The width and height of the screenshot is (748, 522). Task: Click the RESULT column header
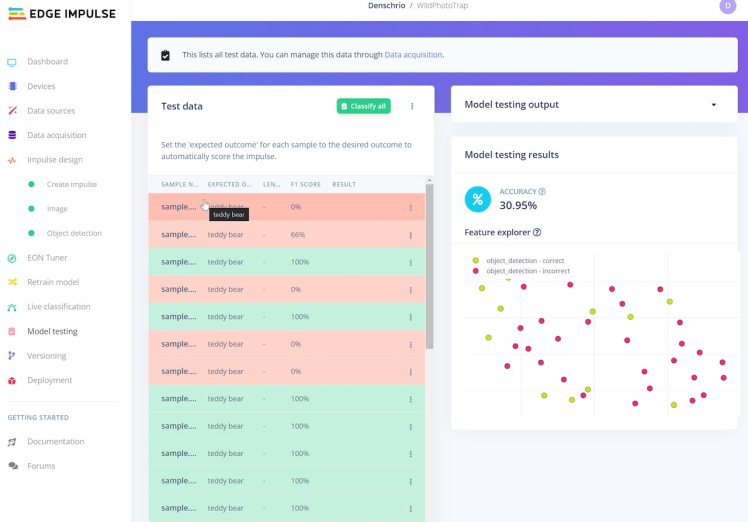click(344, 184)
